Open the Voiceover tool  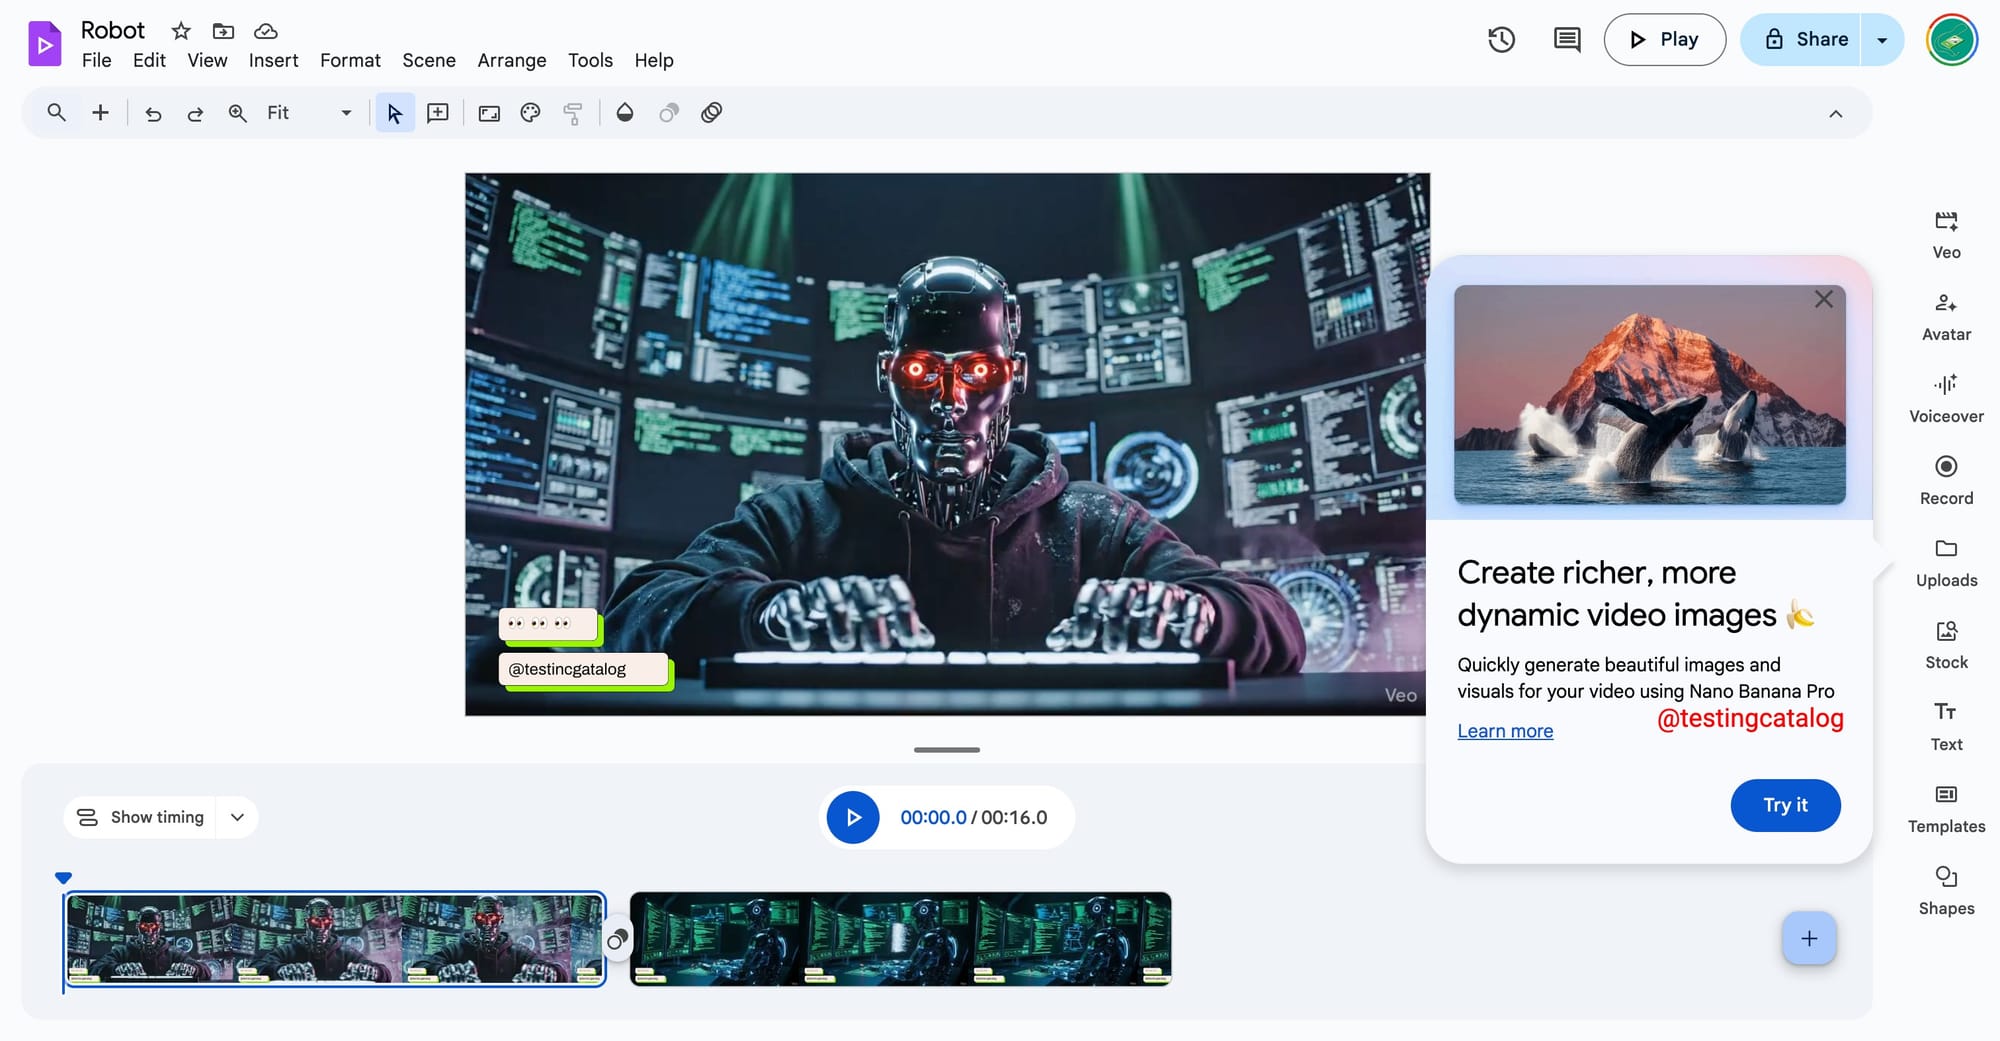pyautogui.click(x=1945, y=397)
